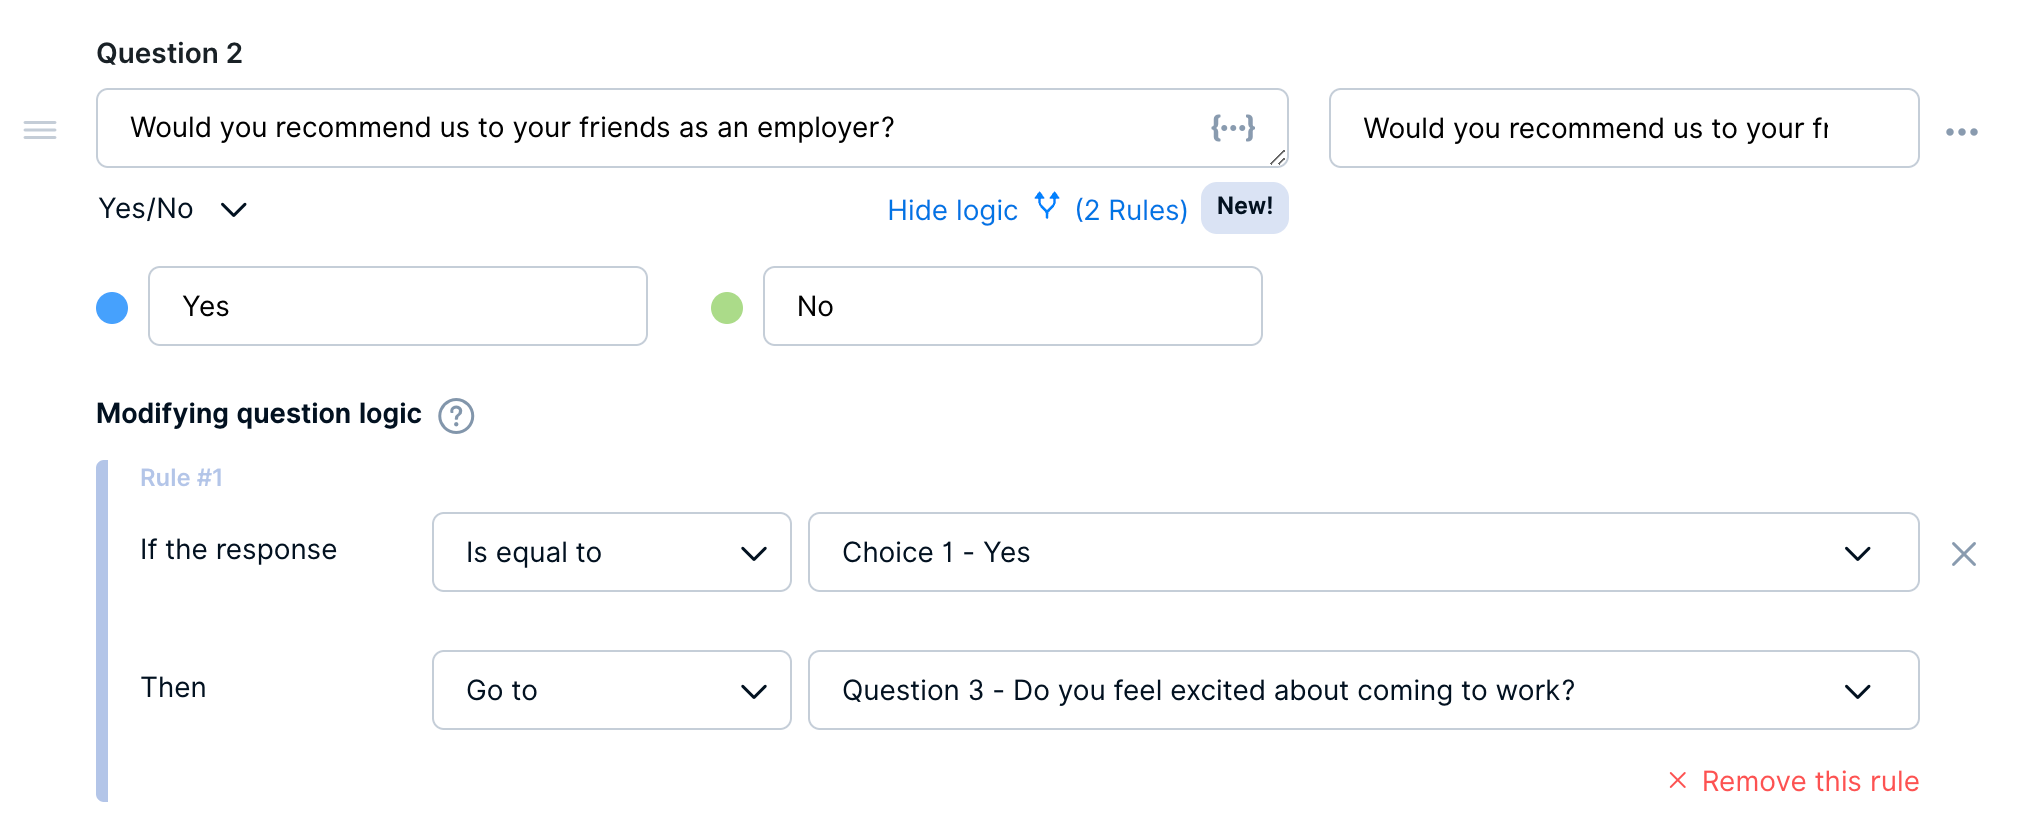Screen dimensions: 2020x820
Task: Expand the 'Go to' action dropdown
Action: [611, 691]
